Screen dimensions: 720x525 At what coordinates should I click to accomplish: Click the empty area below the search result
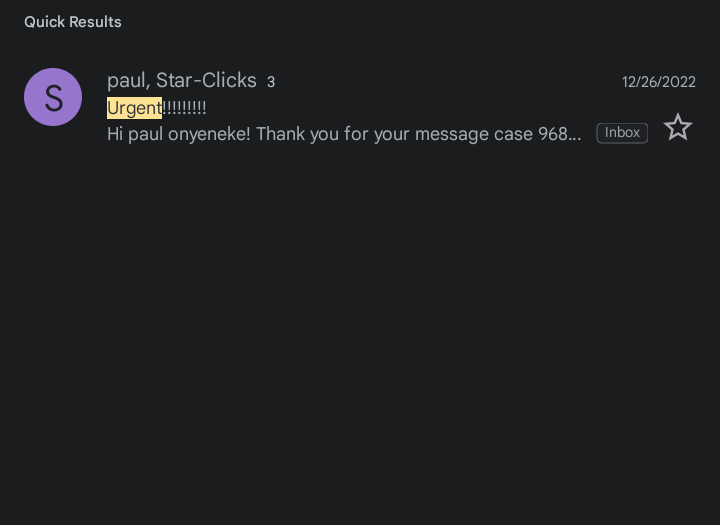(x=360, y=340)
